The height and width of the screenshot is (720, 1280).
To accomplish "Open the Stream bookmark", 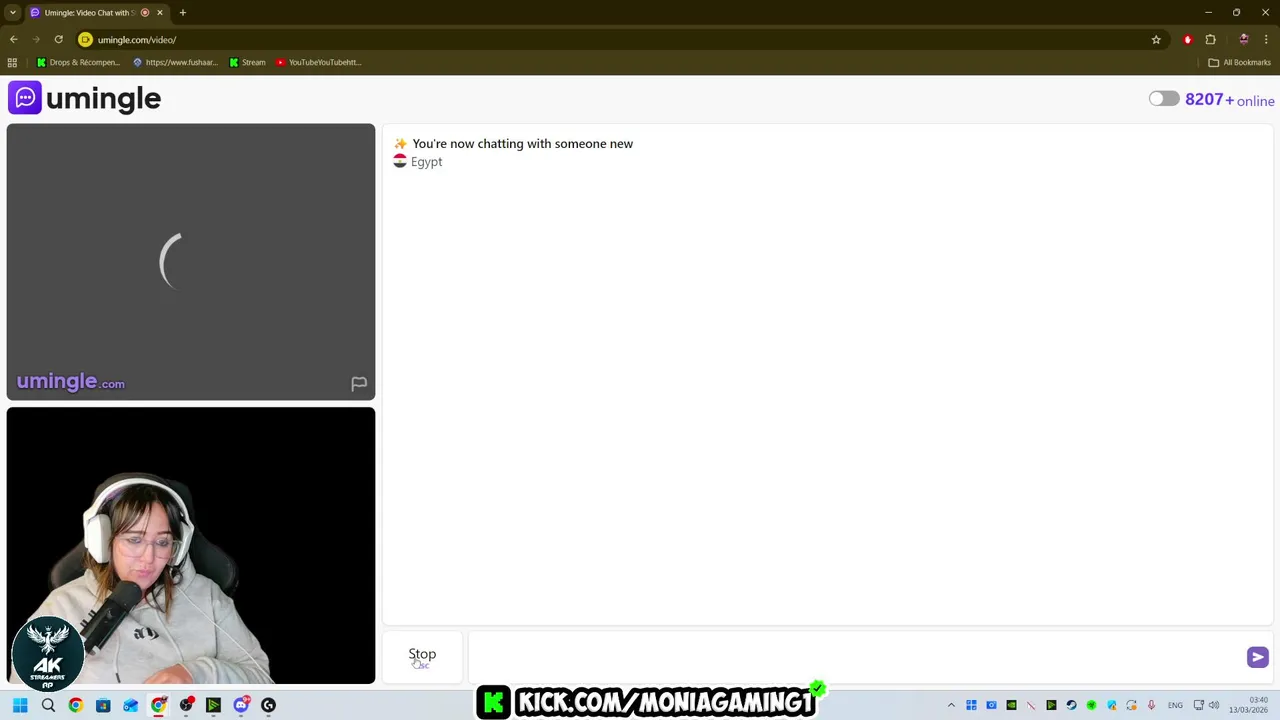I will click(248, 62).
